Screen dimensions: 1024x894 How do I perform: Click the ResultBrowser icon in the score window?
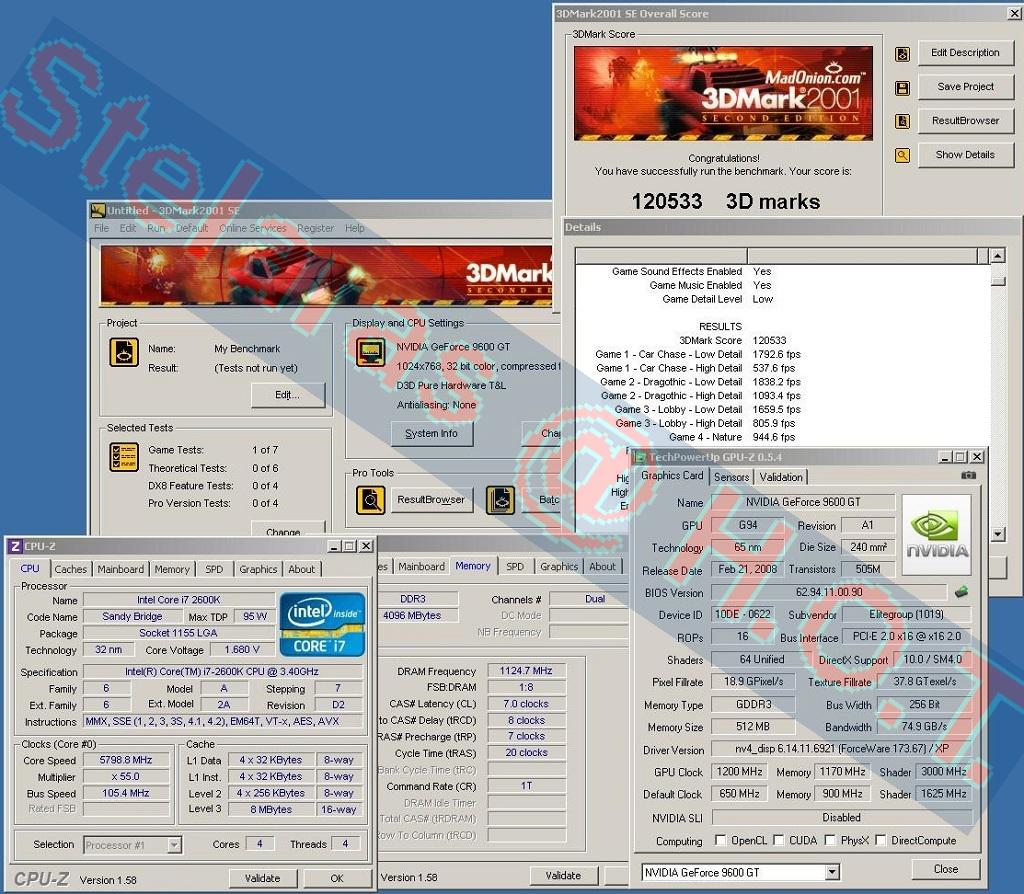tap(903, 121)
